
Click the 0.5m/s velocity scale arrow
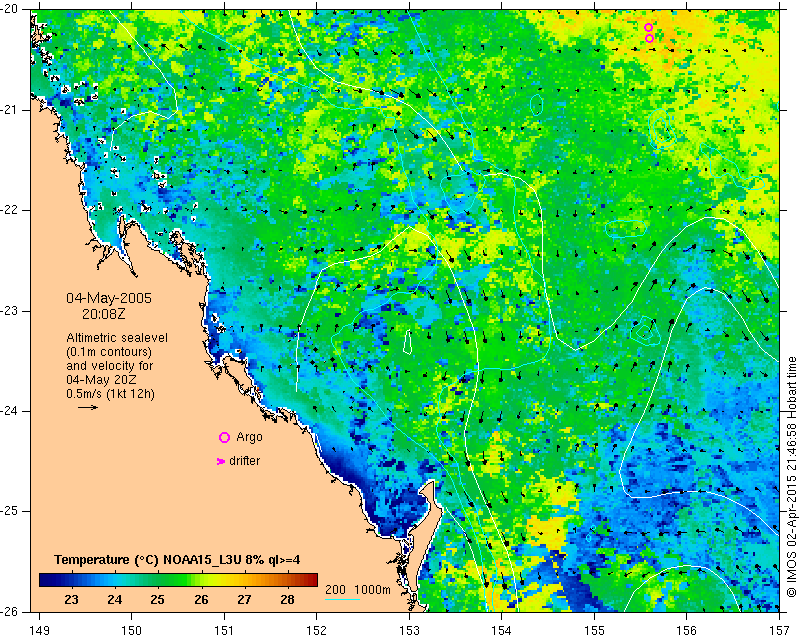(88, 407)
